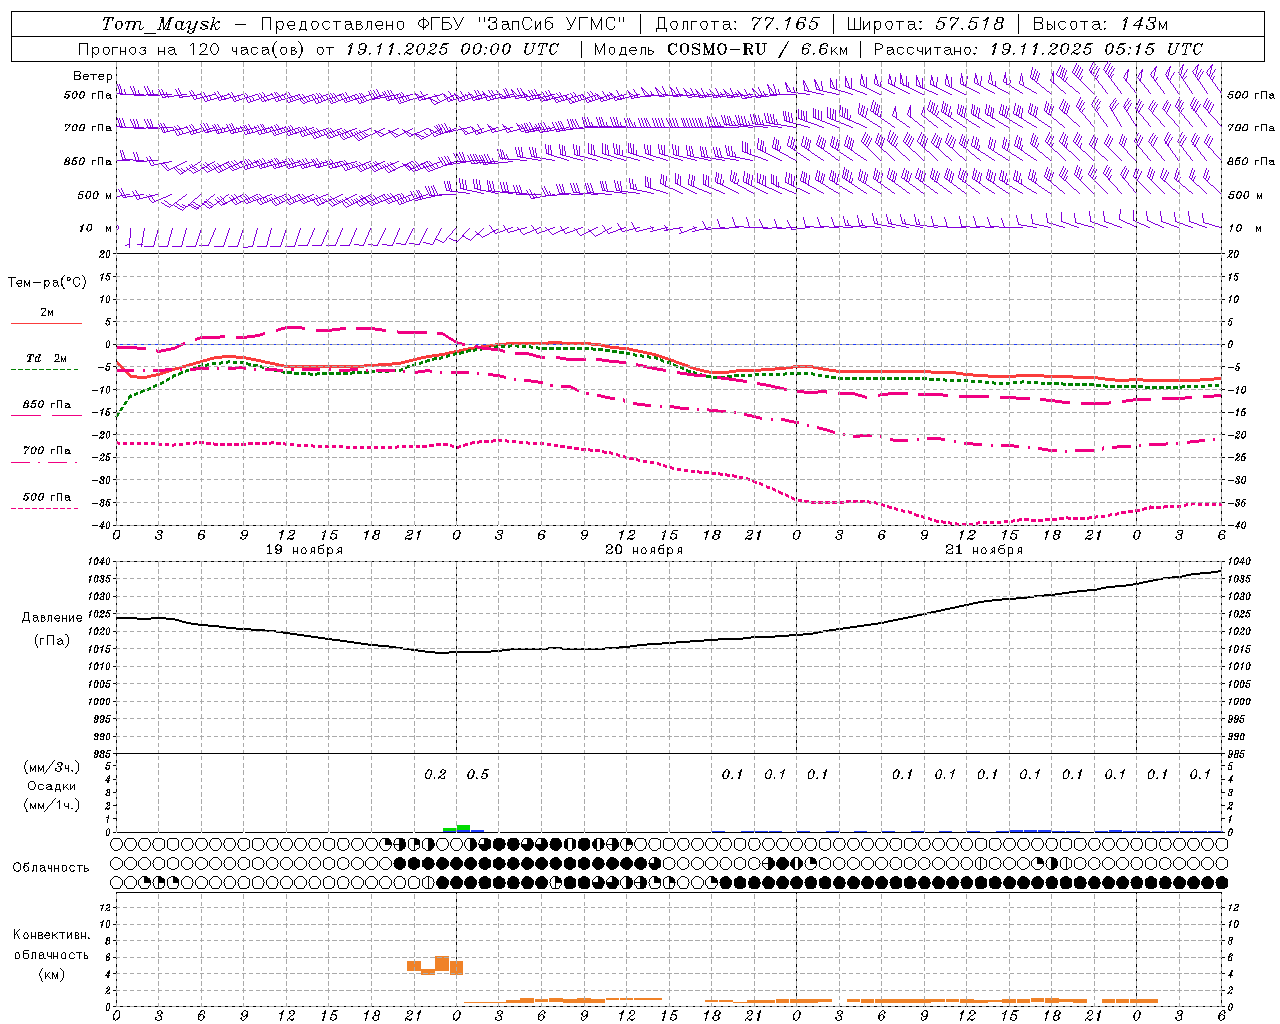
Task: Click the 19 ноября date label
Action: click(x=304, y=550)
